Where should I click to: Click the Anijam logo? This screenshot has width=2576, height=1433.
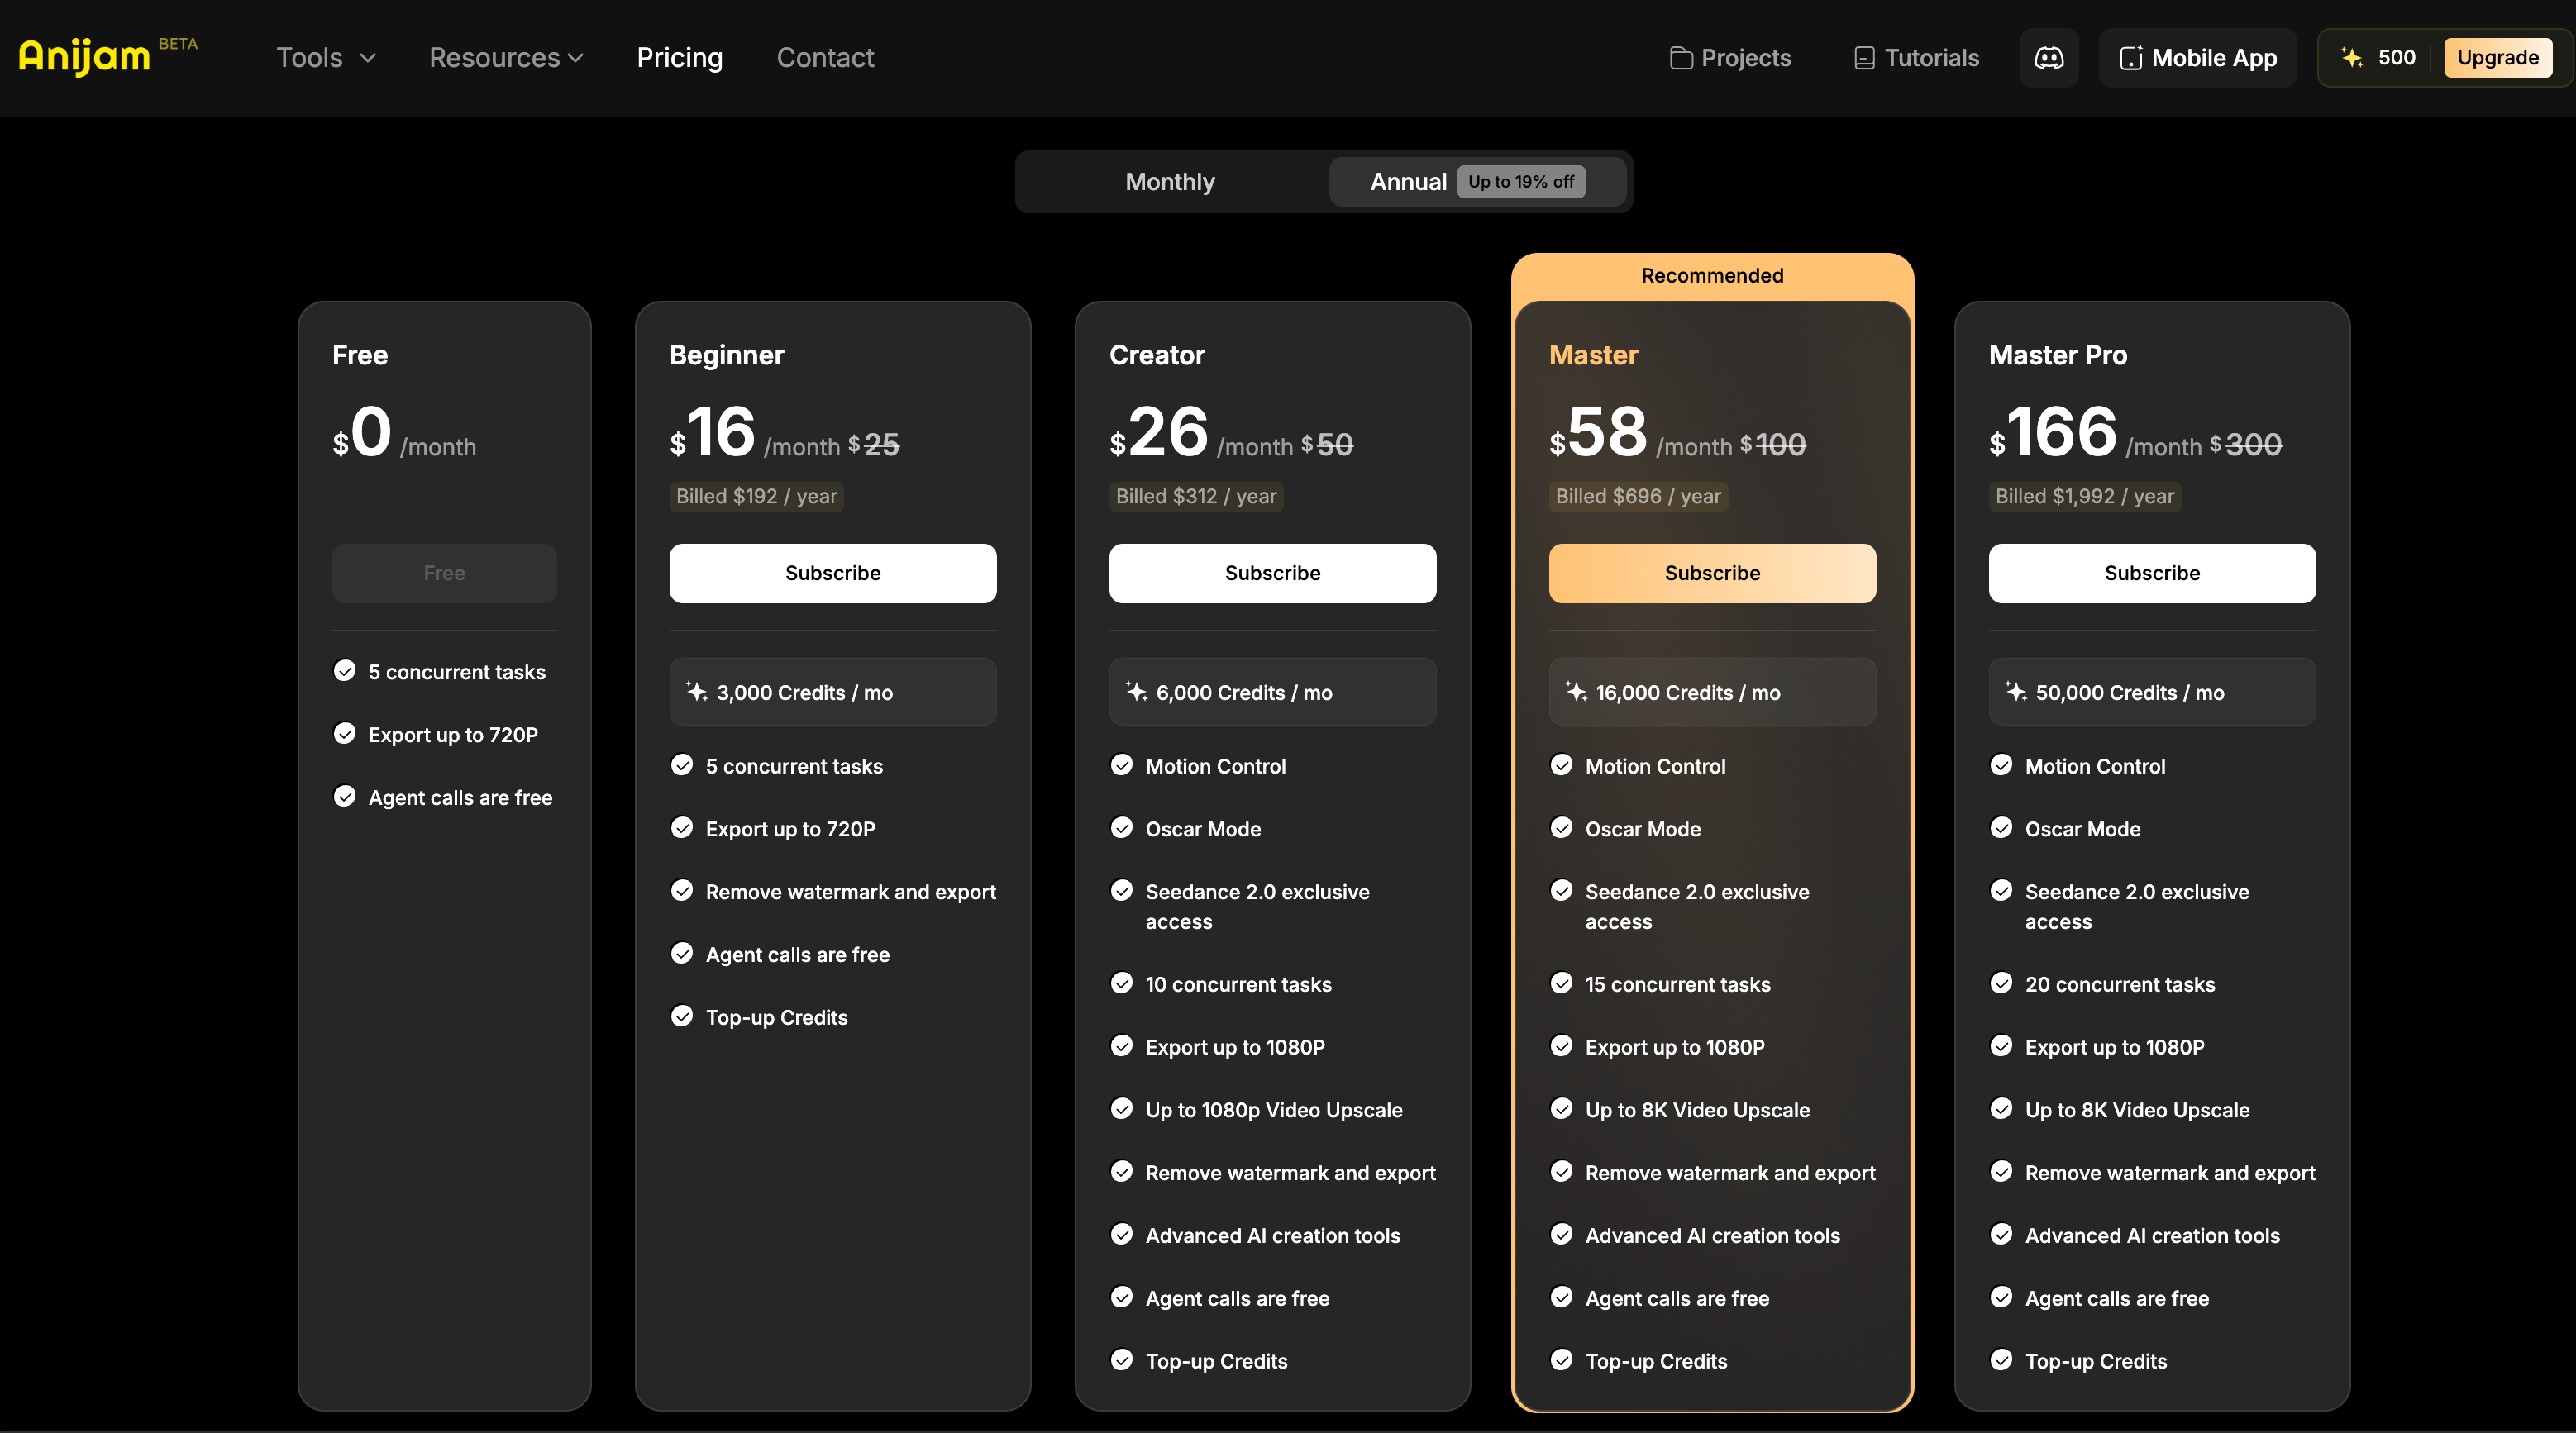(84, 58)
